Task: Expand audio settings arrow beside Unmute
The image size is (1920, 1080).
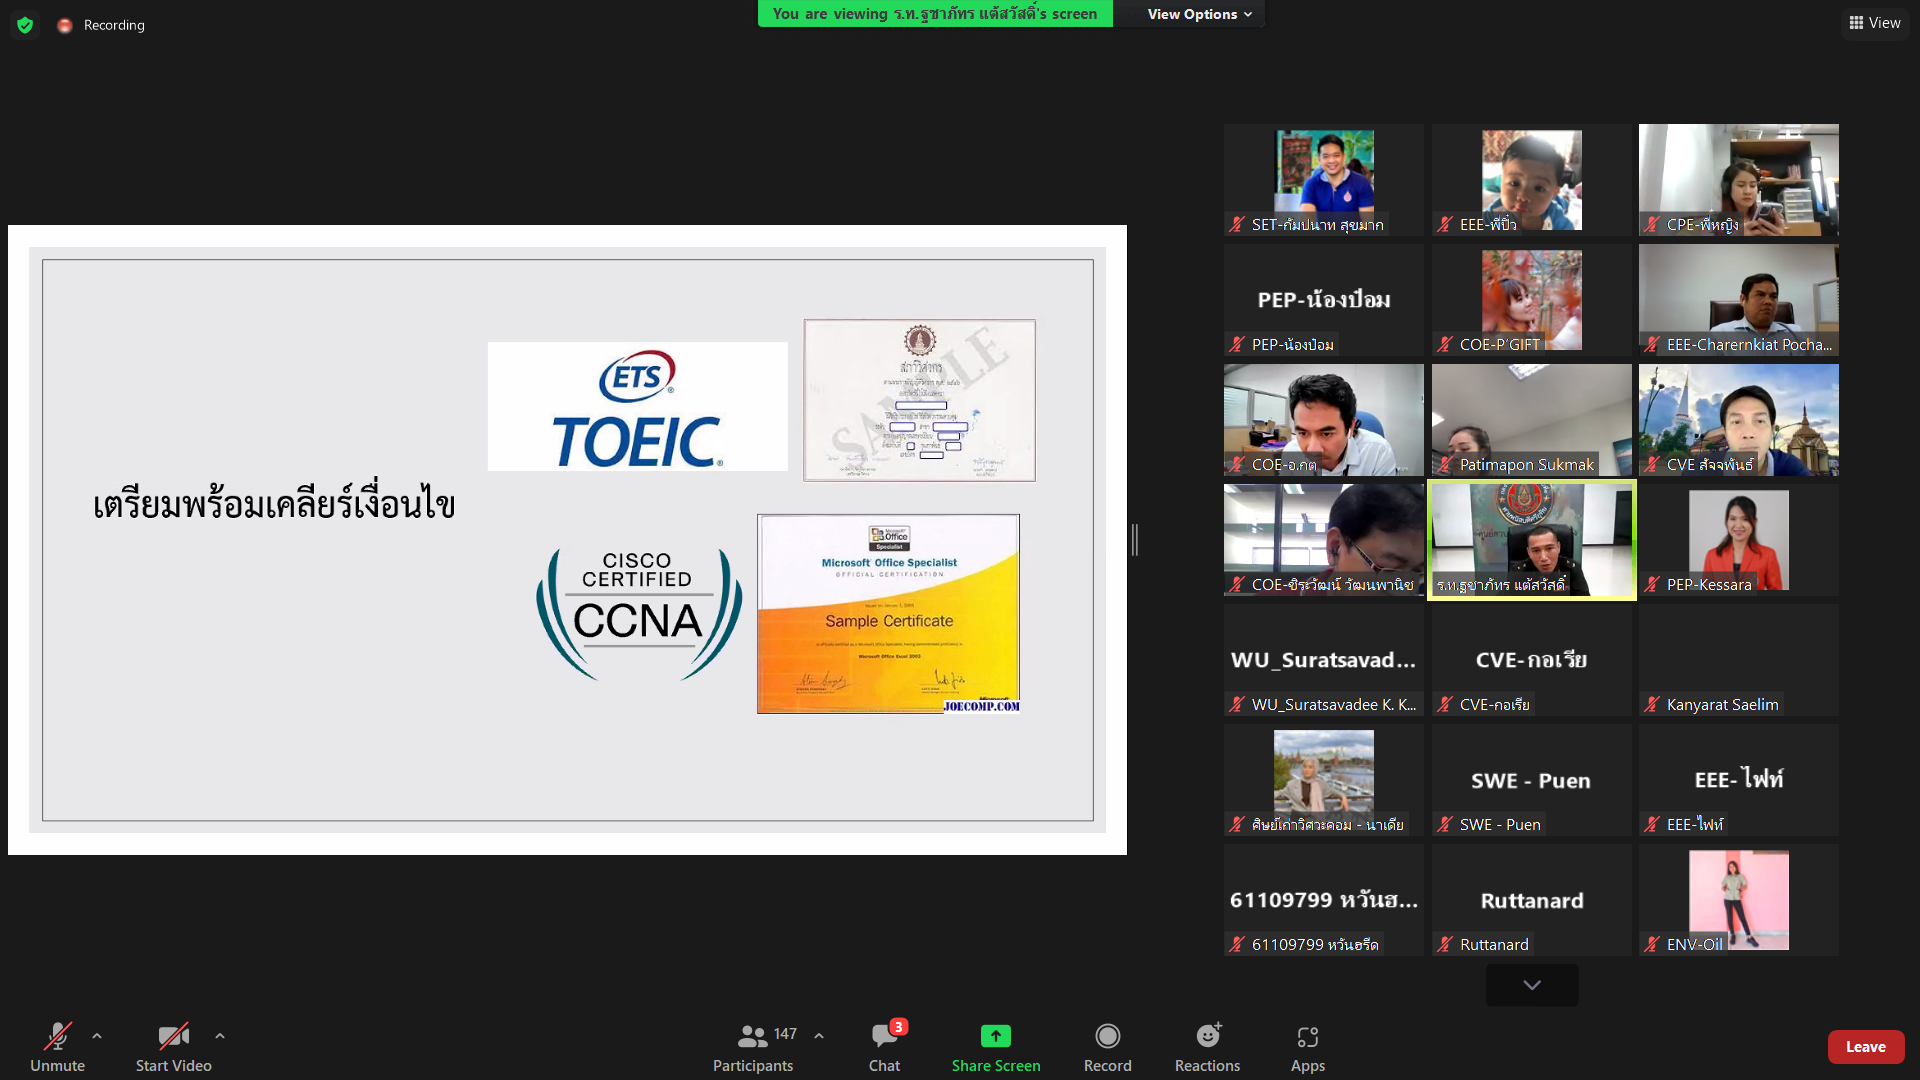Action: 97,1036
